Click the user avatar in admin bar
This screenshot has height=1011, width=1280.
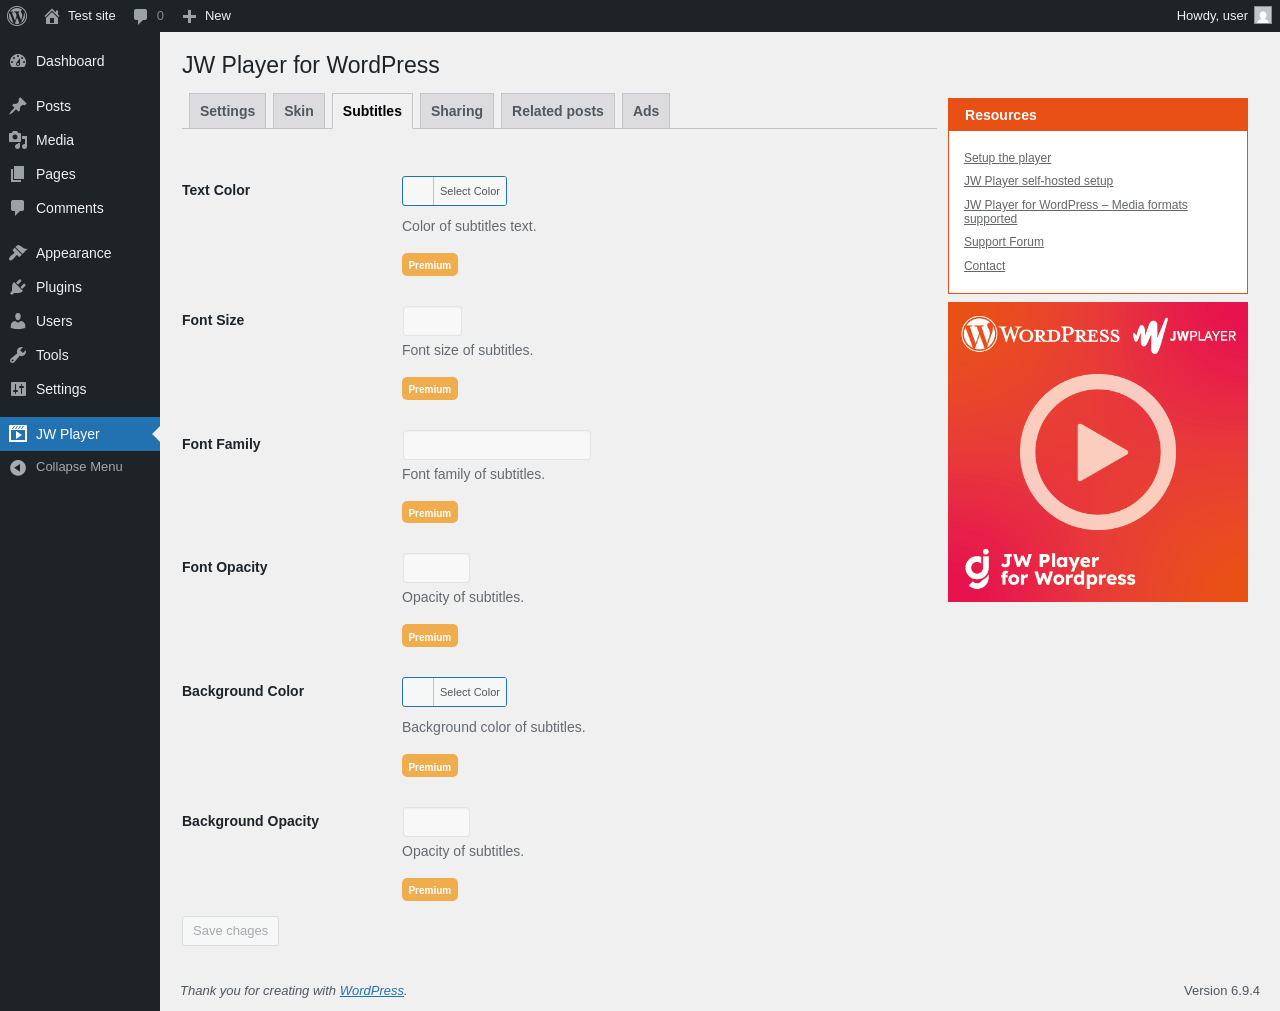coord(1263,16)
